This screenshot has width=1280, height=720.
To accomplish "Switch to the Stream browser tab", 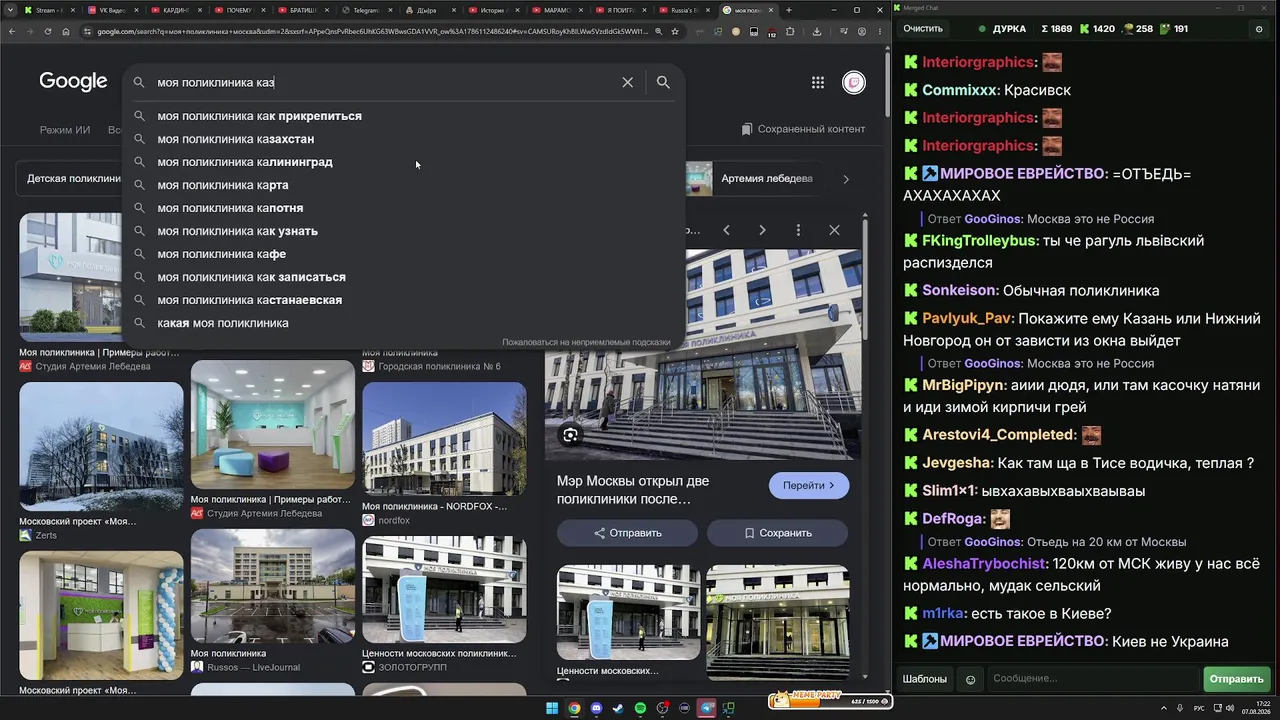I will (47, 10).
